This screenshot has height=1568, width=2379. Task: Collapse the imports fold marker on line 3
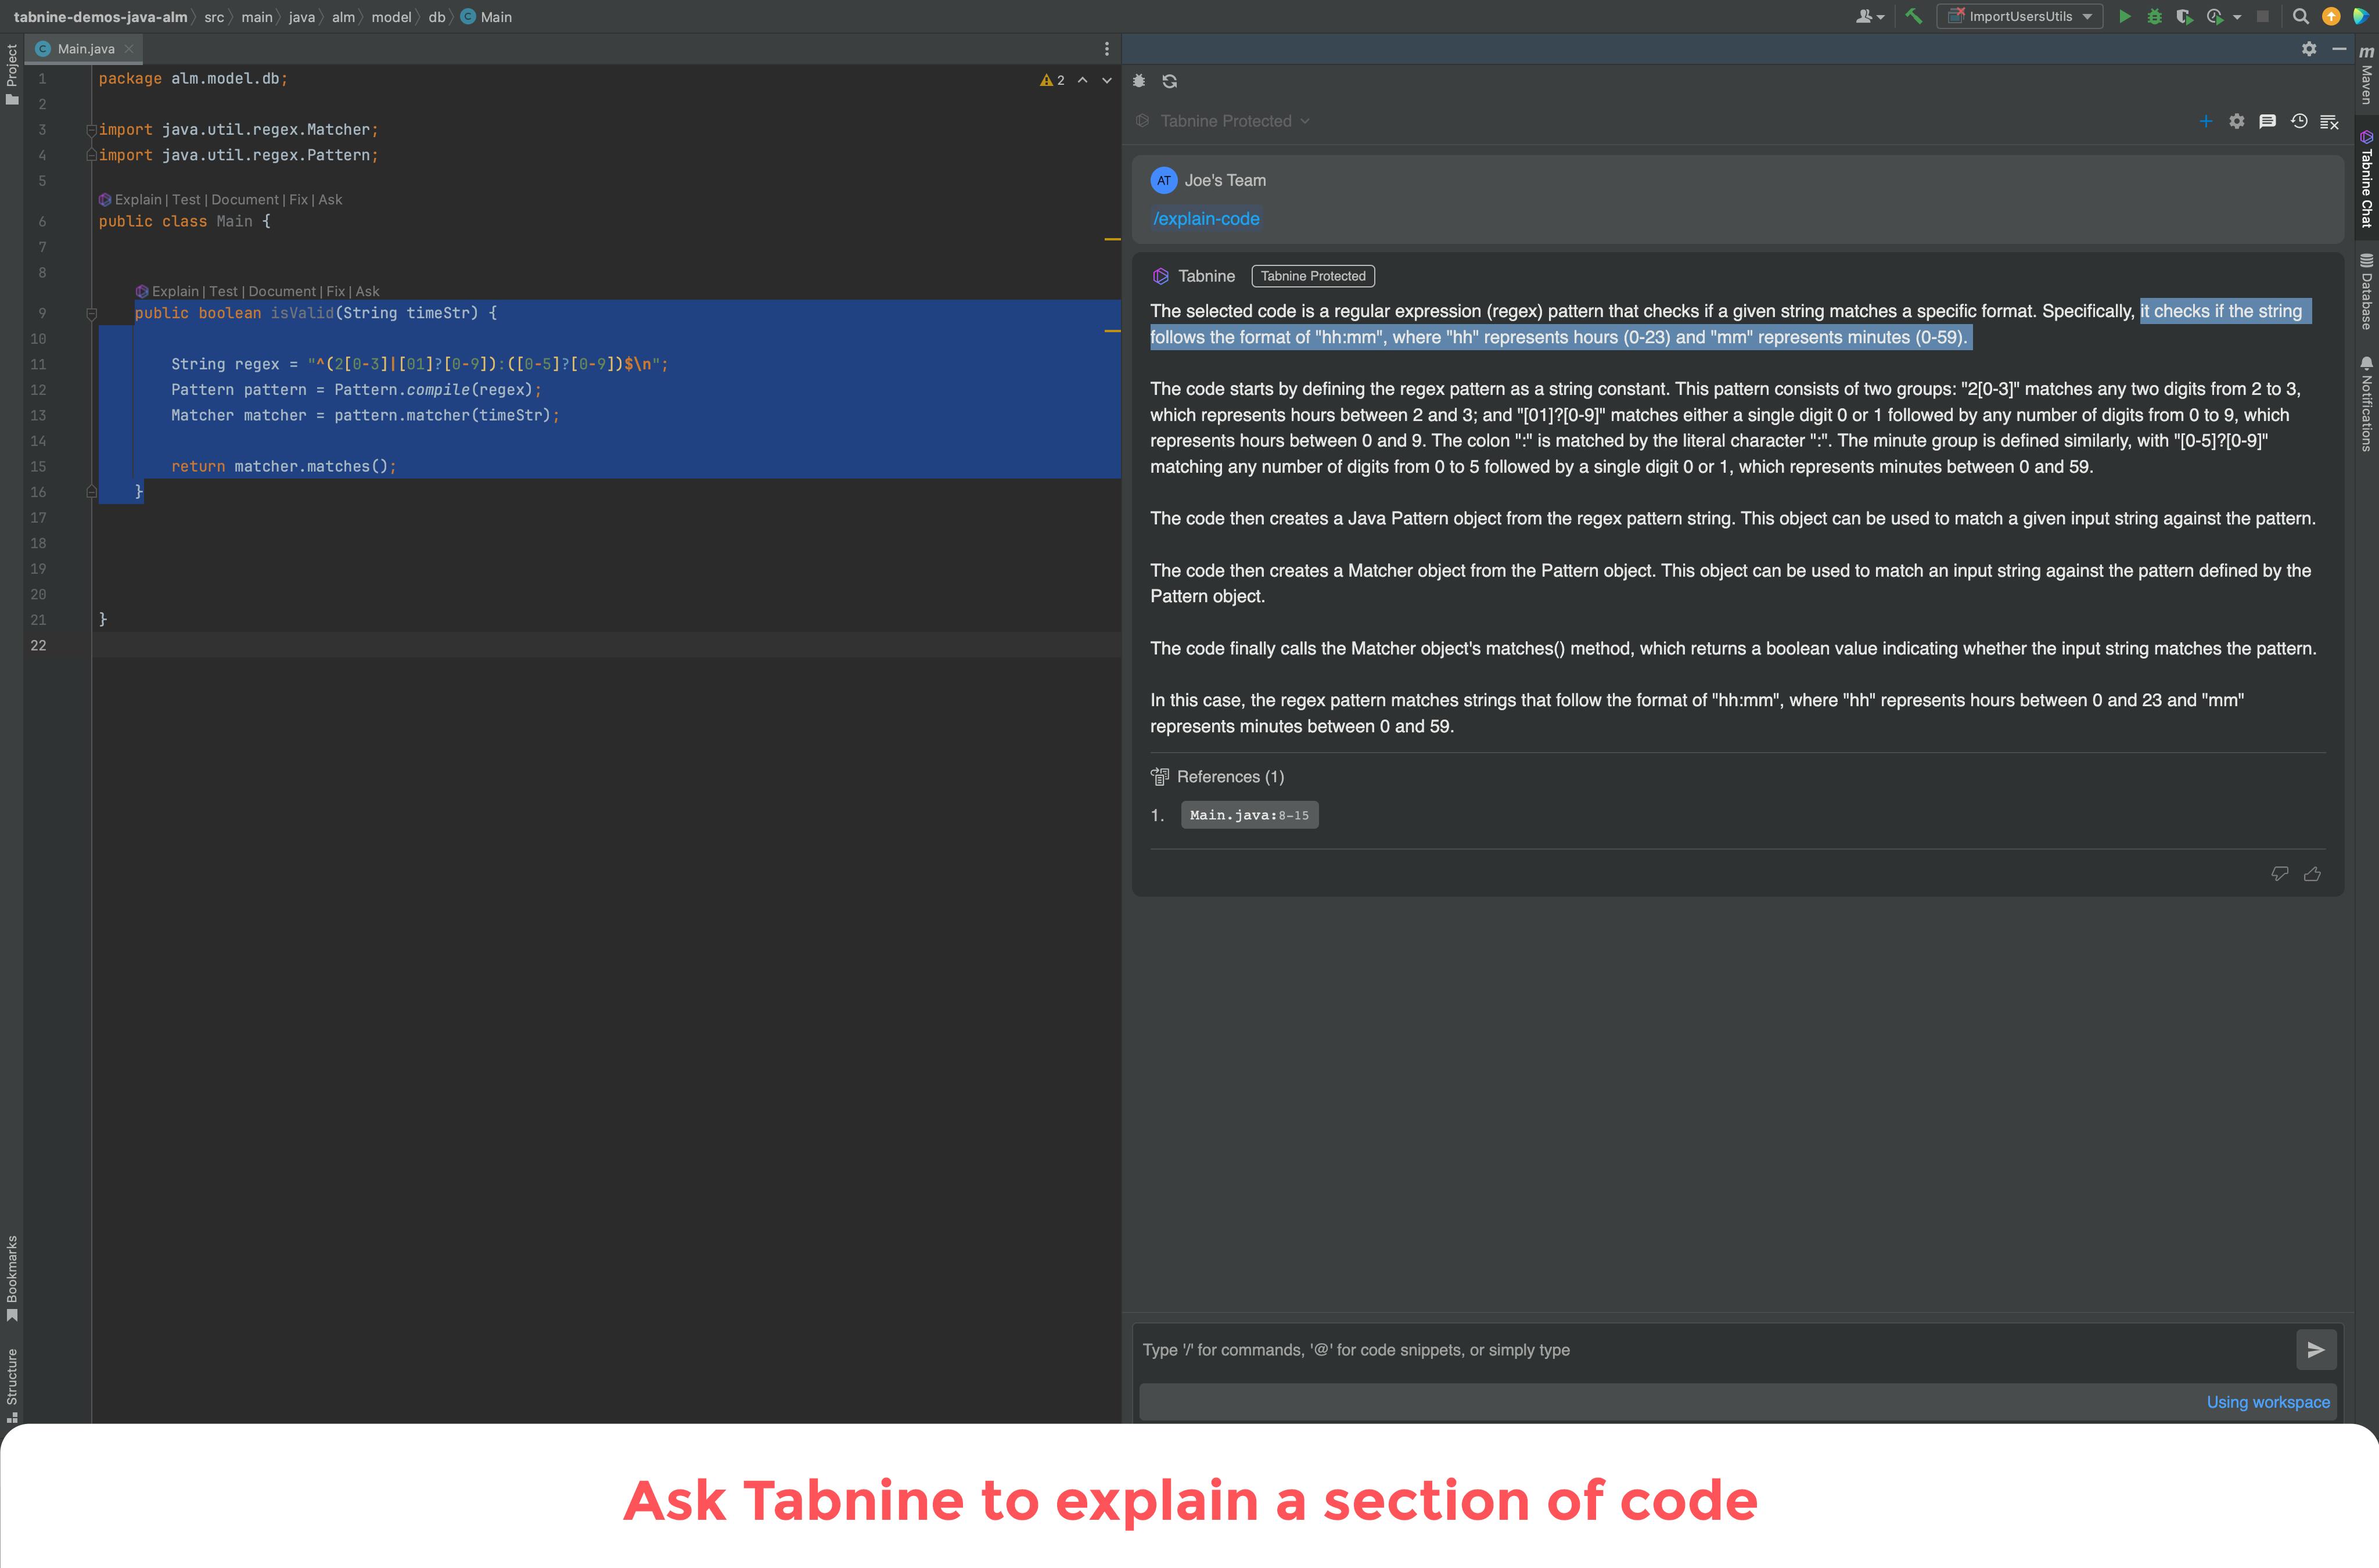[91, 130]
